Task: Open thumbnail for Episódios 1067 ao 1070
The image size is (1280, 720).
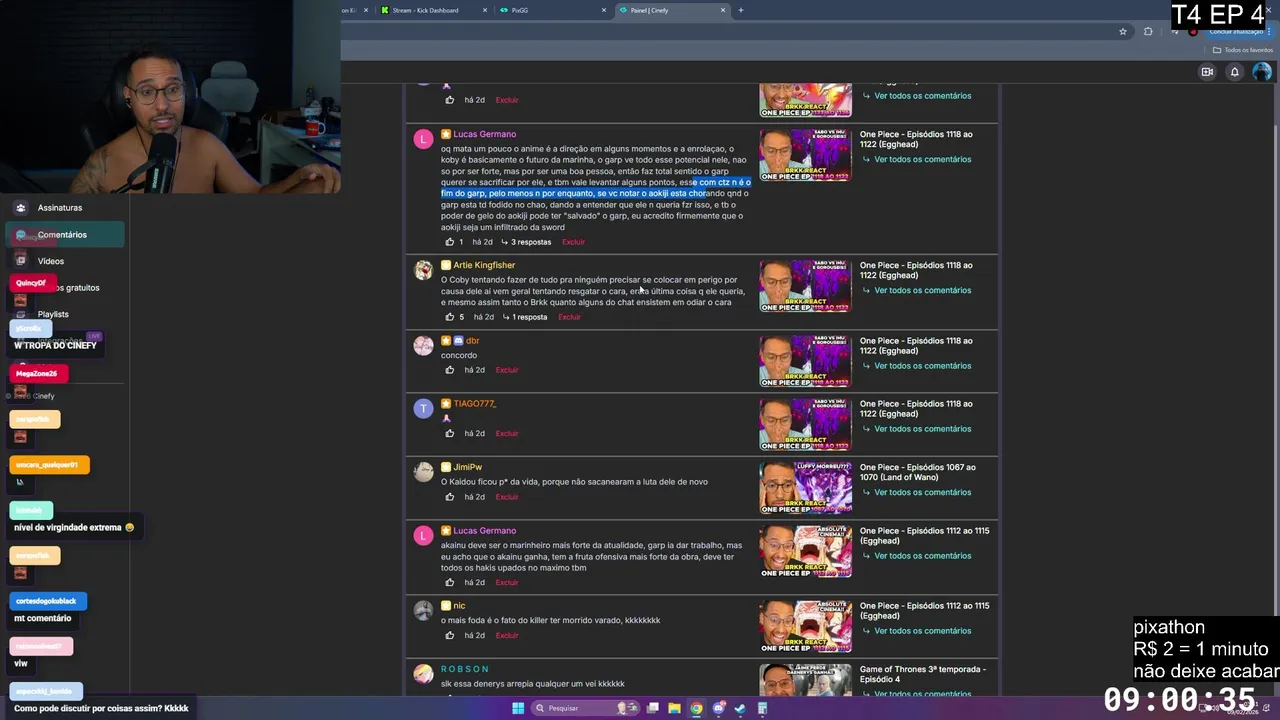Action: (805, 488)
